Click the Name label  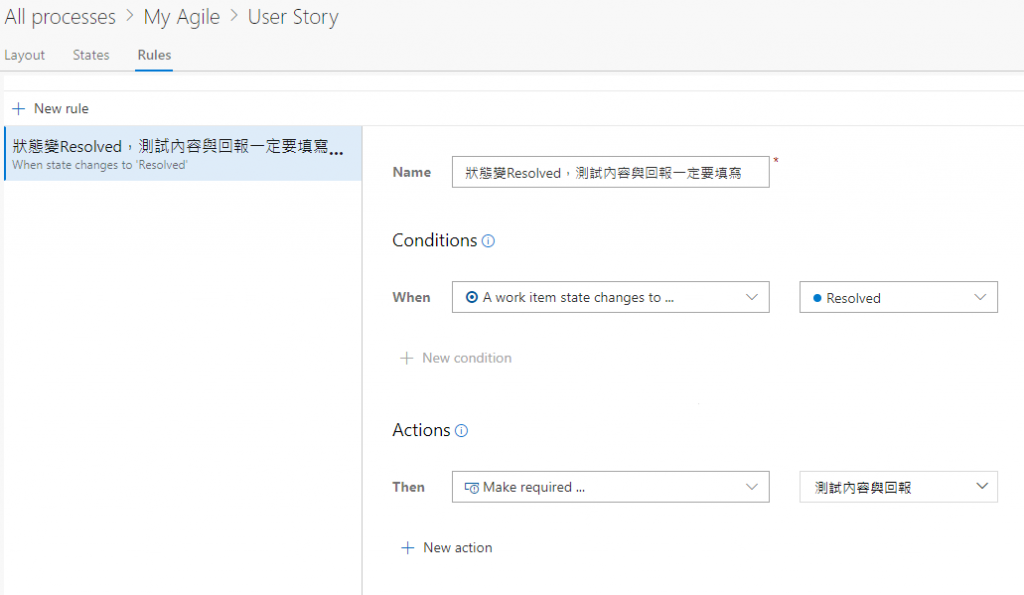point(411,172)
